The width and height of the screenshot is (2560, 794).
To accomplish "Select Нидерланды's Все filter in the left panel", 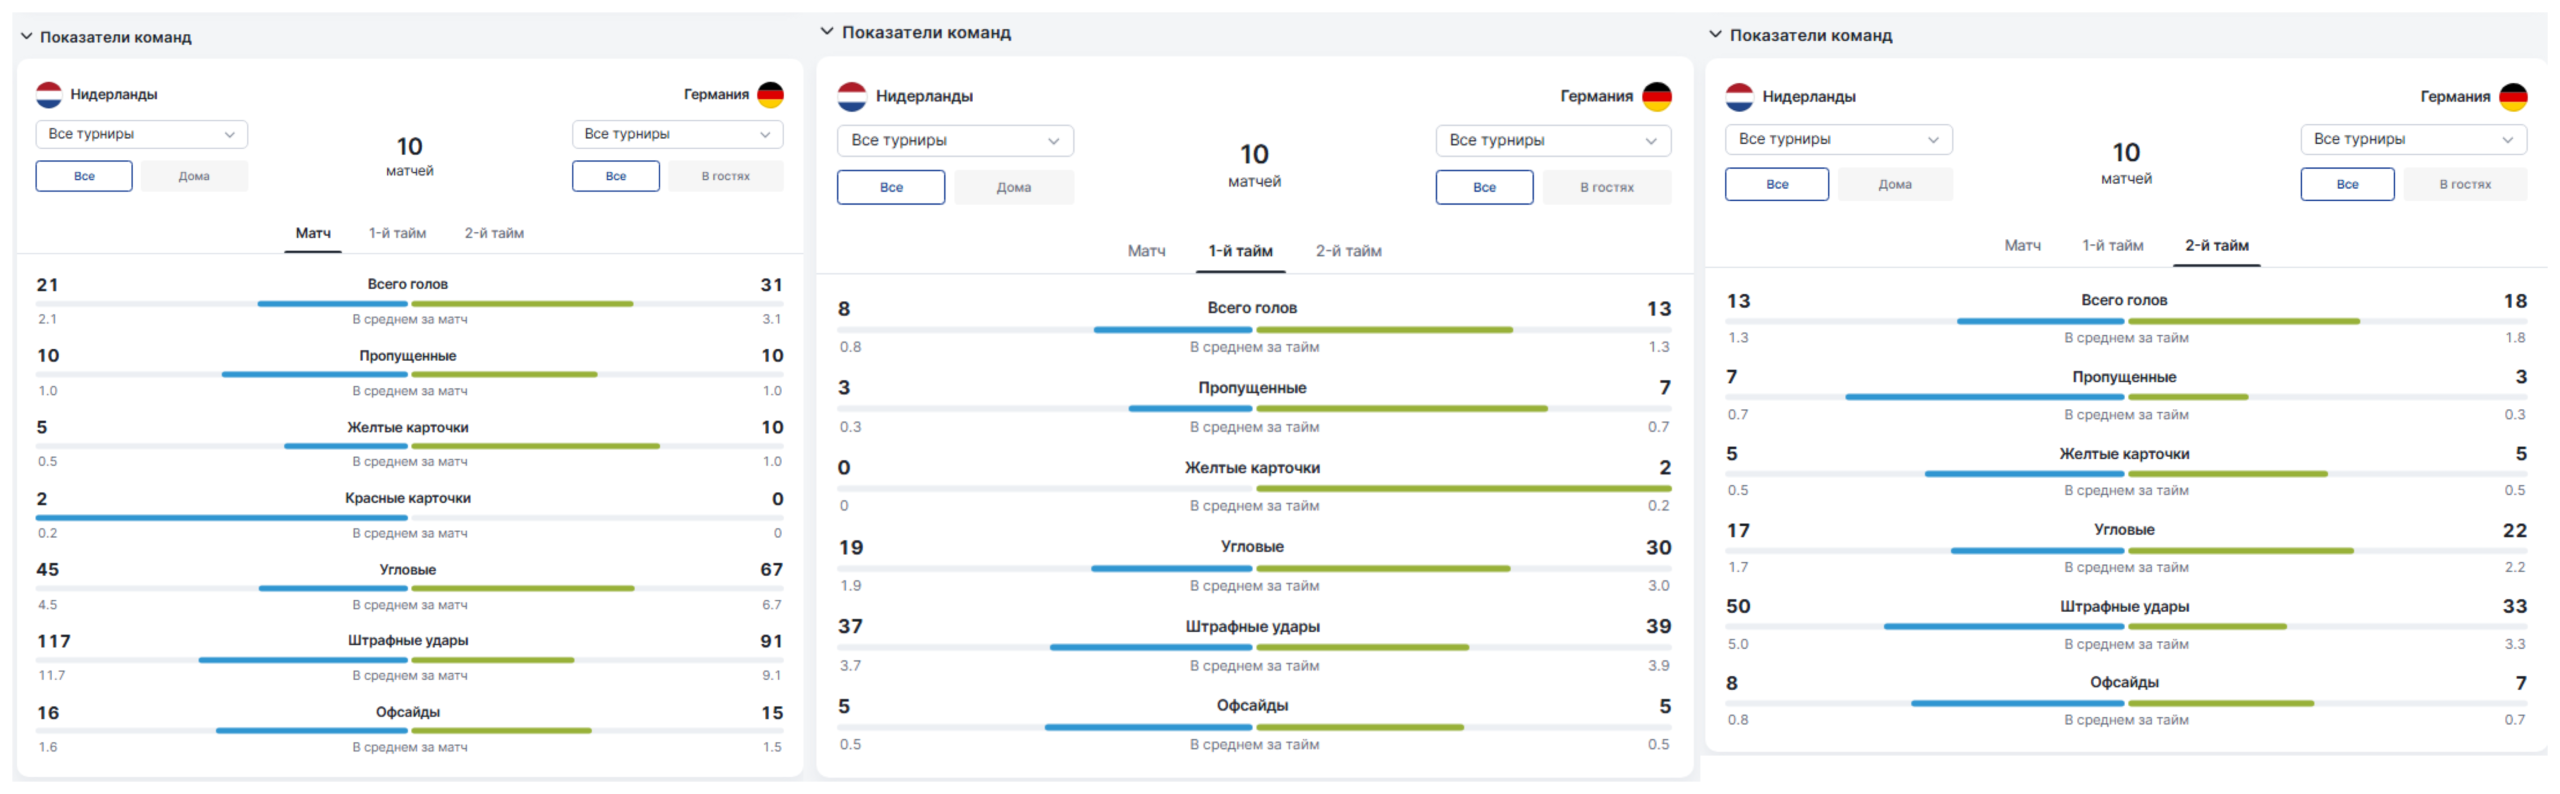I will 84,176.
